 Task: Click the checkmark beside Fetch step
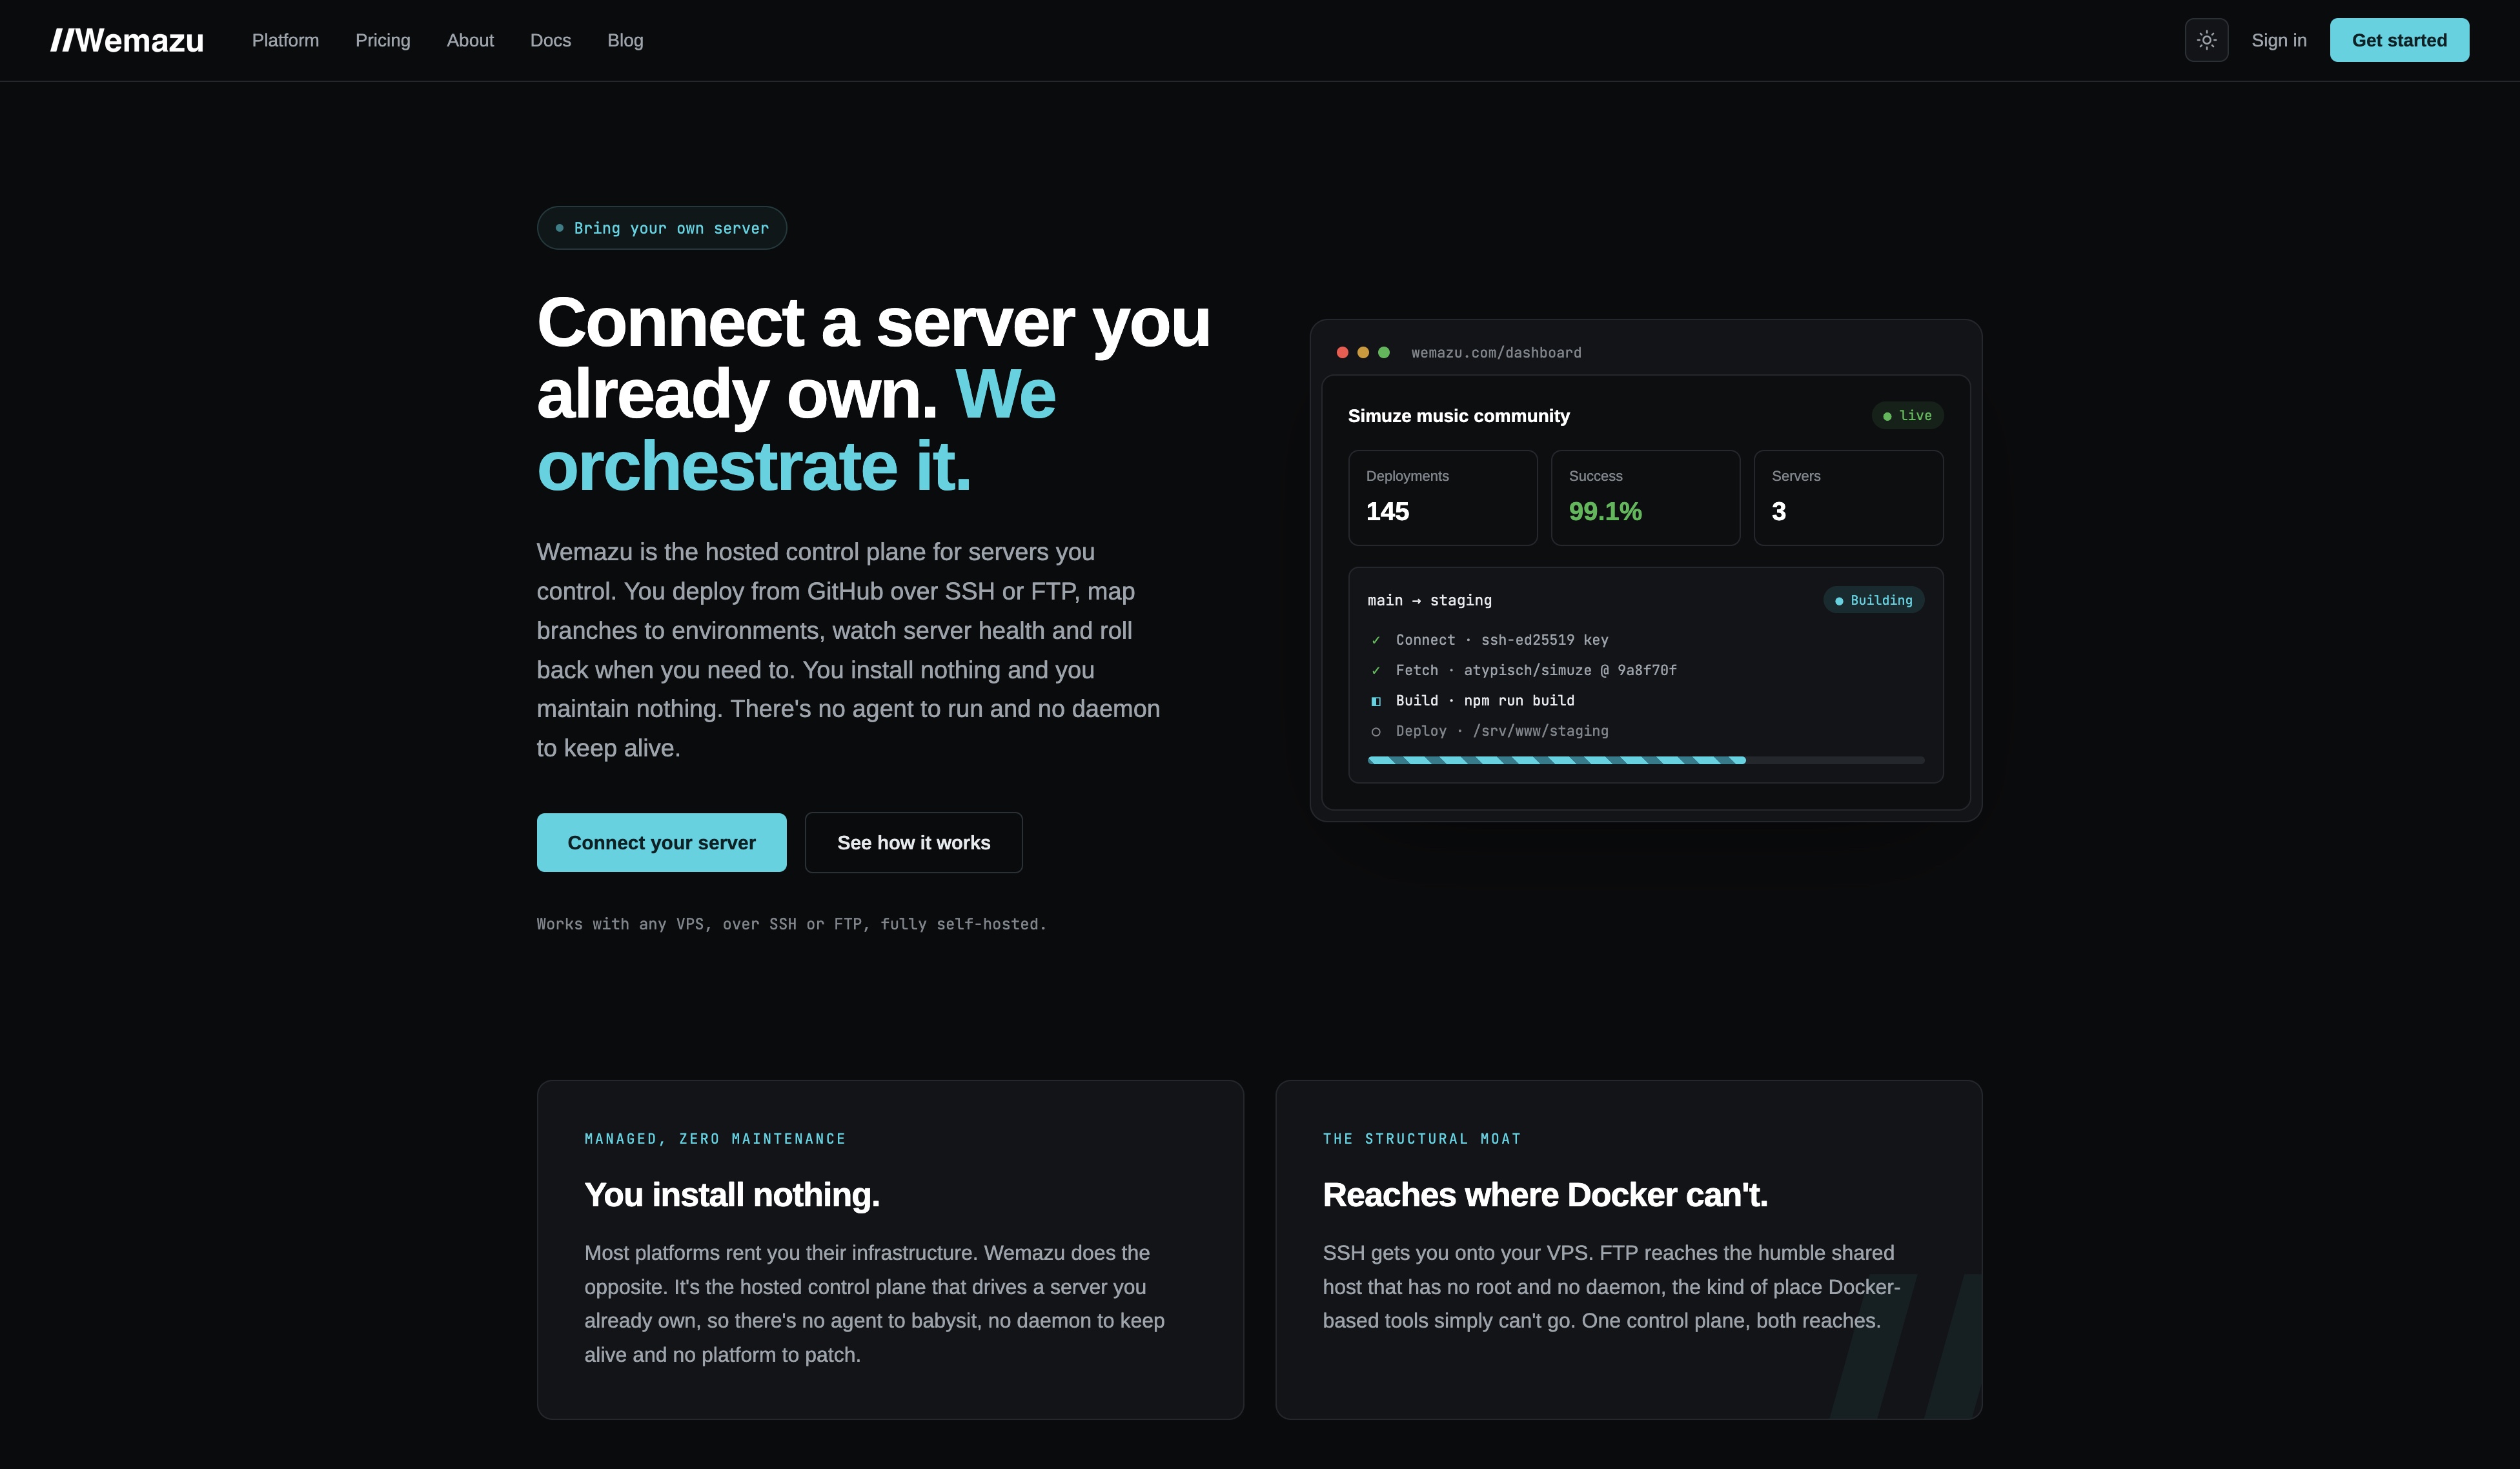coord(1376,670)
